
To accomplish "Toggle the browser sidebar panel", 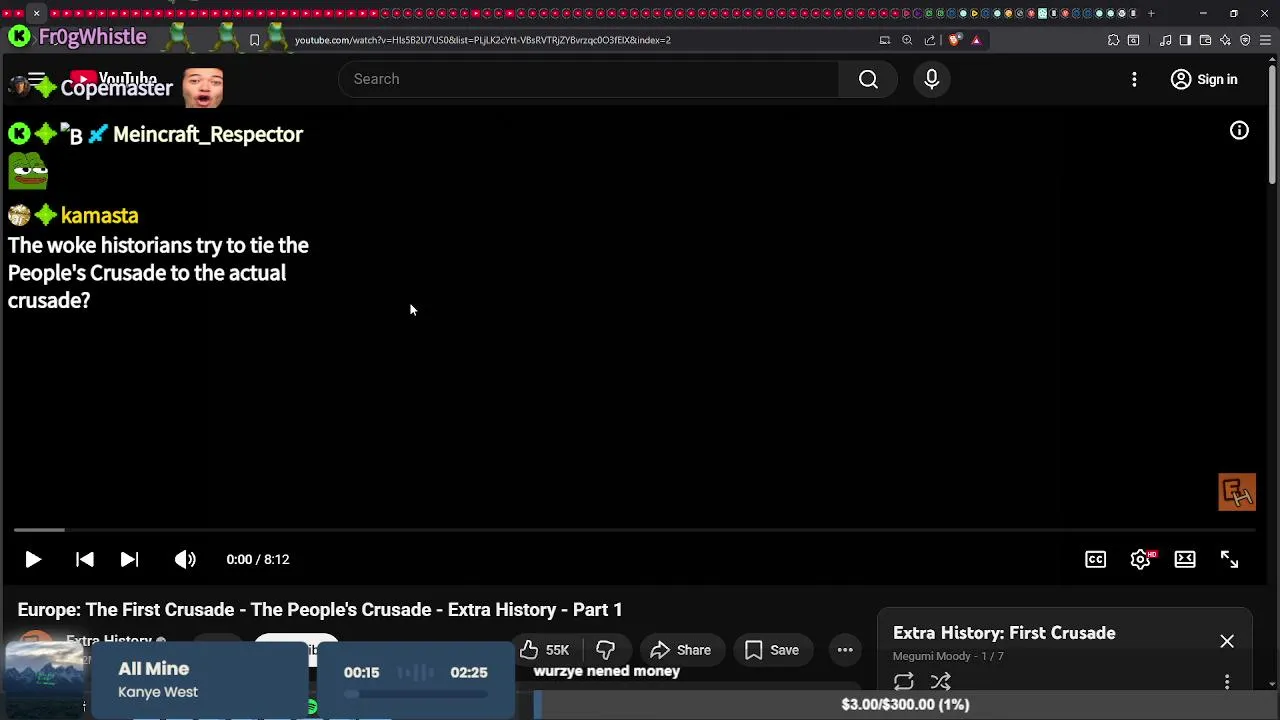I will click(1185, 40).
